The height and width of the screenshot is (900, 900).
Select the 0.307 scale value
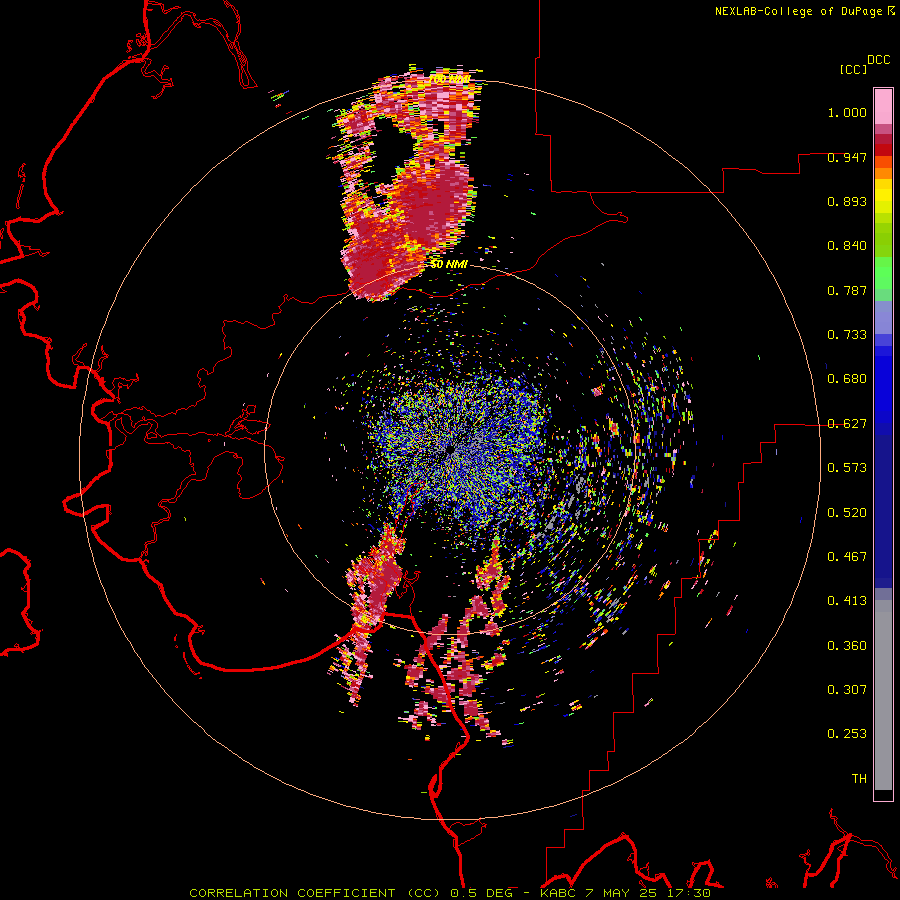[x=847, y=690]
